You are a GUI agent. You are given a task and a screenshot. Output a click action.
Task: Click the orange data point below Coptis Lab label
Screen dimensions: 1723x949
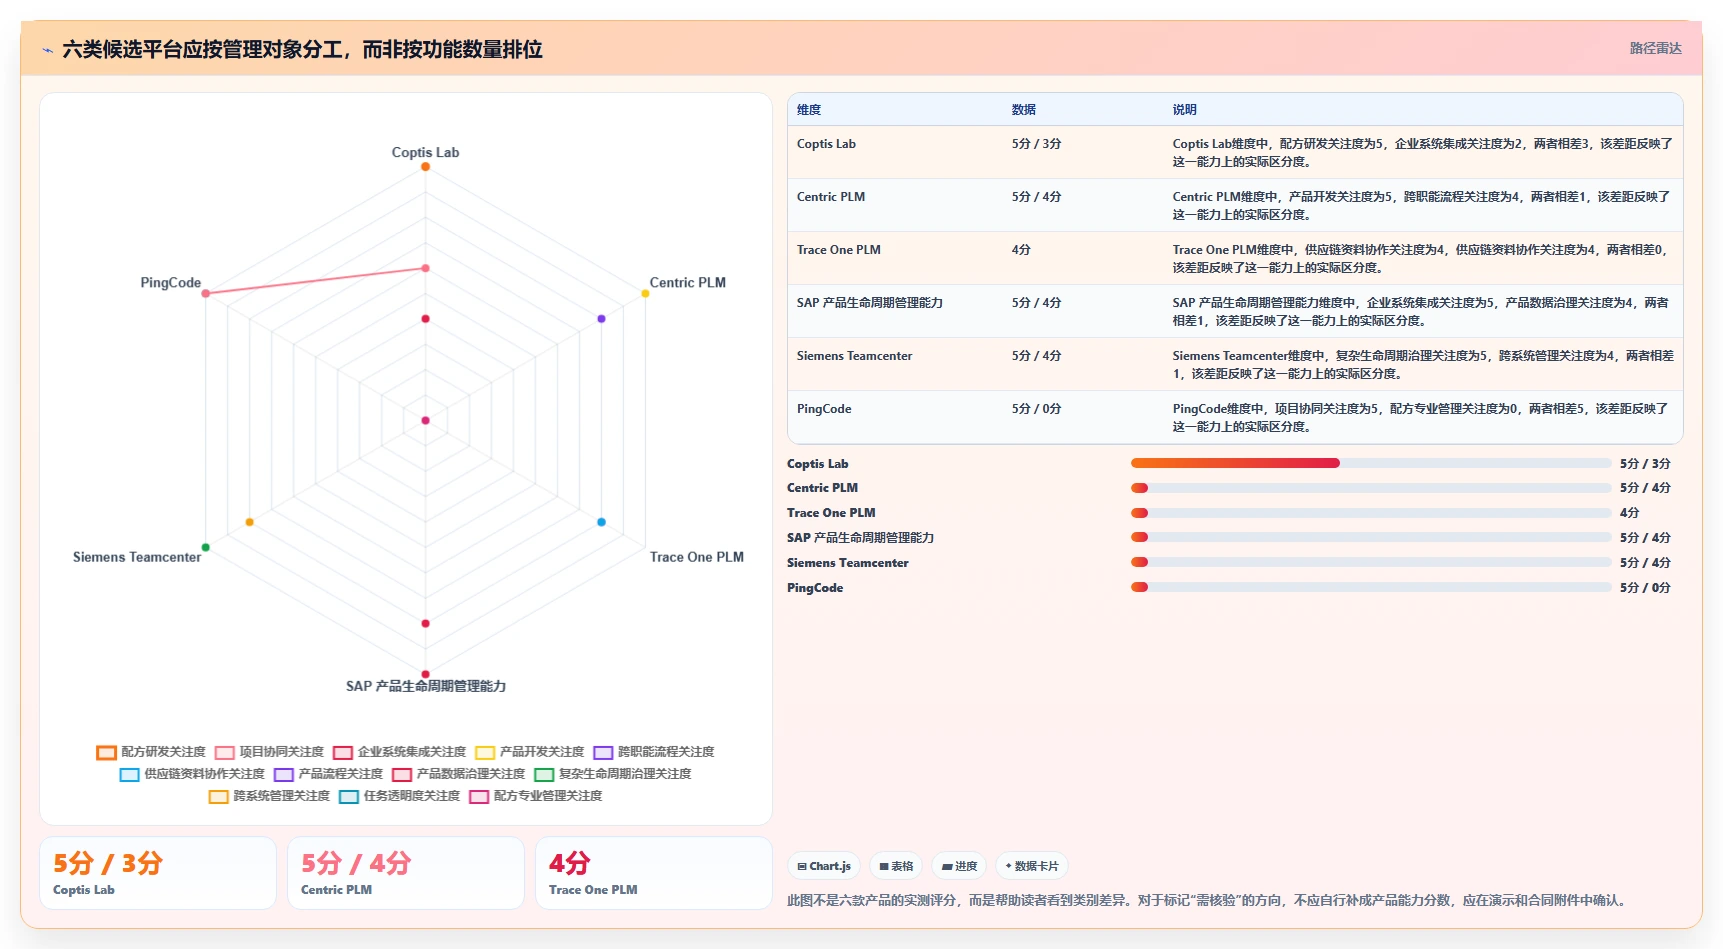coord(425,167)
